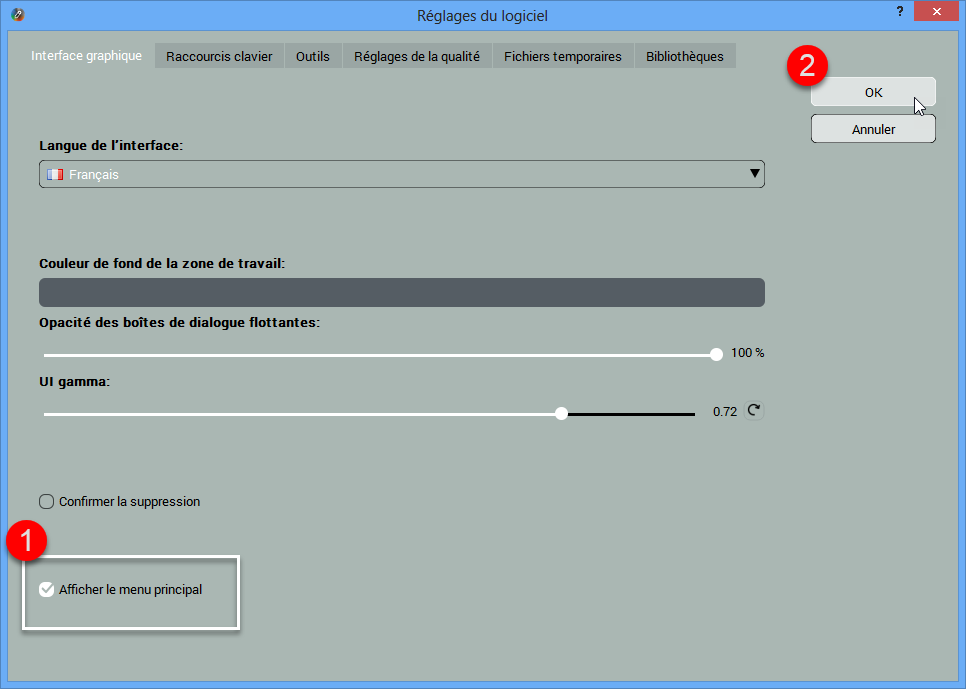
Task: Switch to the Bibliothèques tab
Action: click(x=685, y=56)
